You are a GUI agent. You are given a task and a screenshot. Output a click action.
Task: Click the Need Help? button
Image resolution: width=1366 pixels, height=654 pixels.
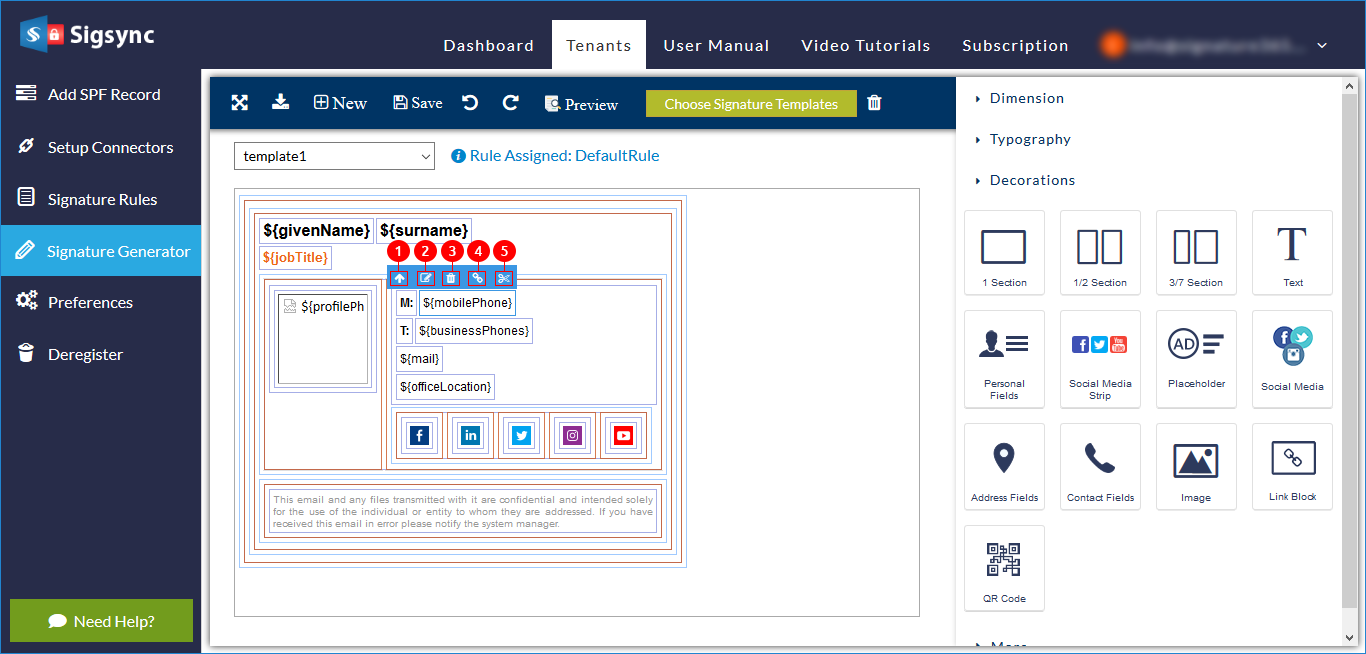101,621
